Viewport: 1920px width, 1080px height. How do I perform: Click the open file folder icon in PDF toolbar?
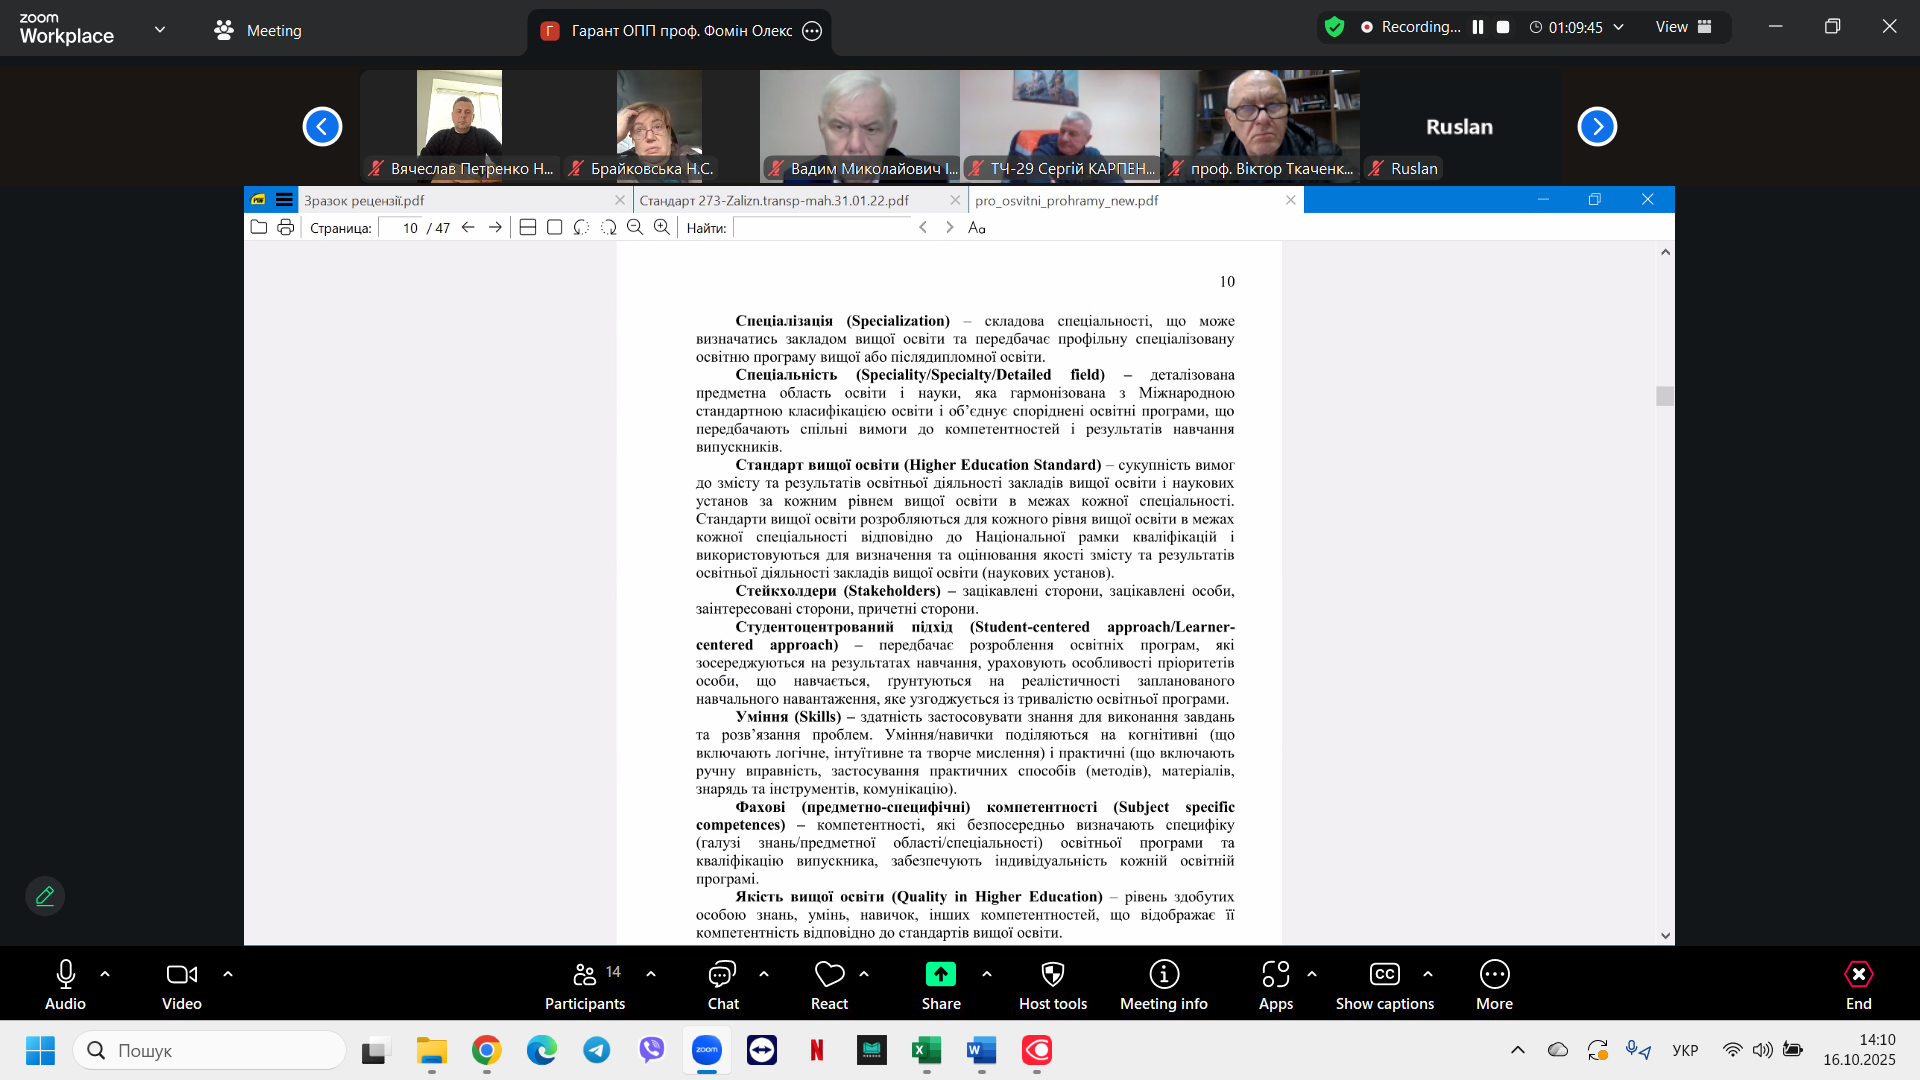(x=259, y=227)
